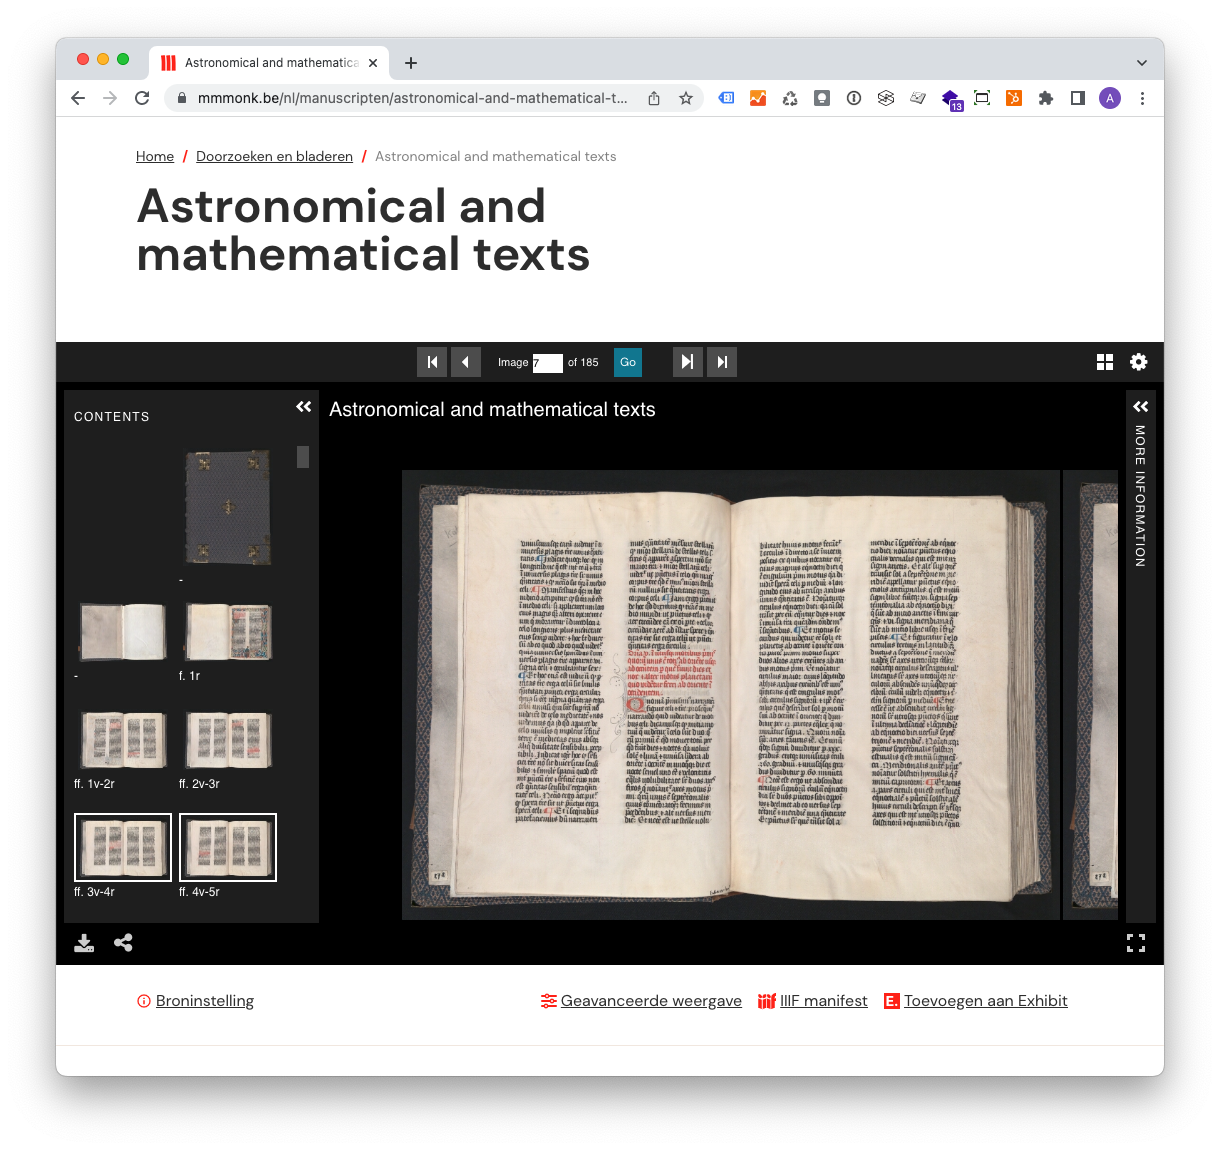Follow the Doorzoeken en bladeren breadcrumb

tap(274, 156)
